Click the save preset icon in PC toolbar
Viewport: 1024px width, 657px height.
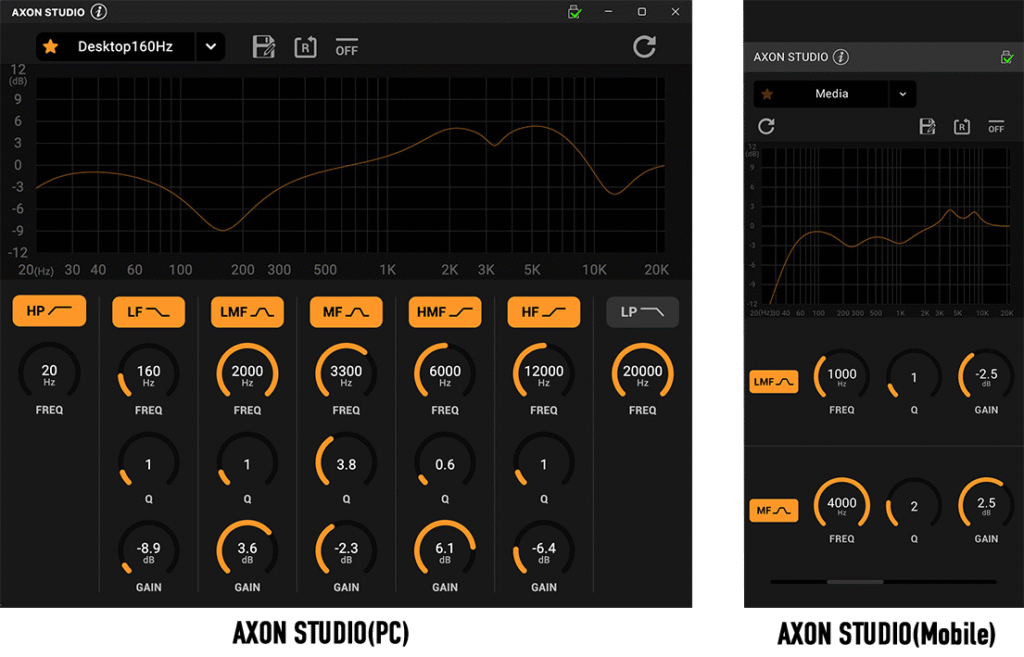[x=264, y=47]
